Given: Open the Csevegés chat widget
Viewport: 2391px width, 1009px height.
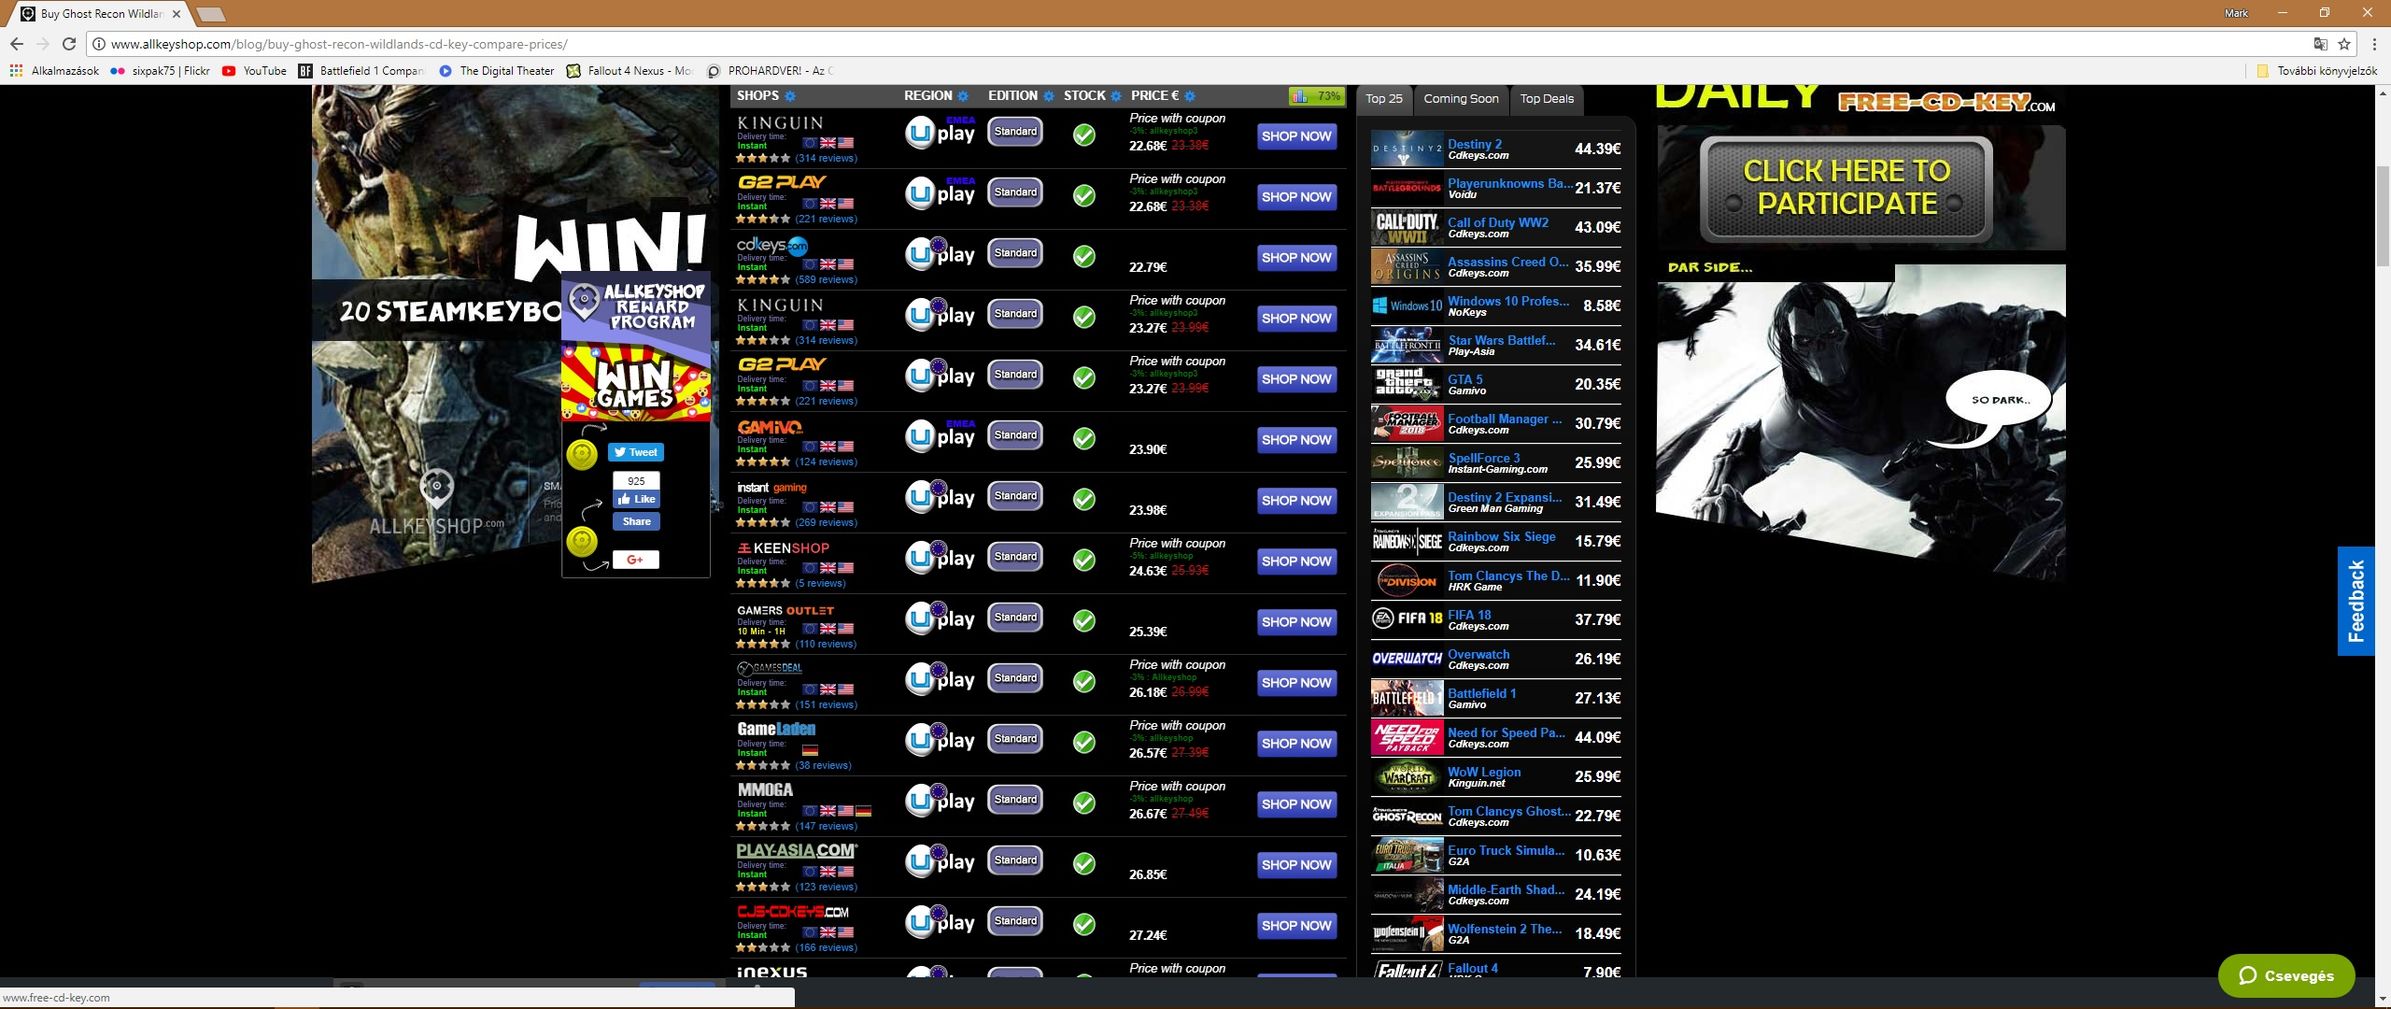Looking at the screenshot, I should pos(2286,976).
